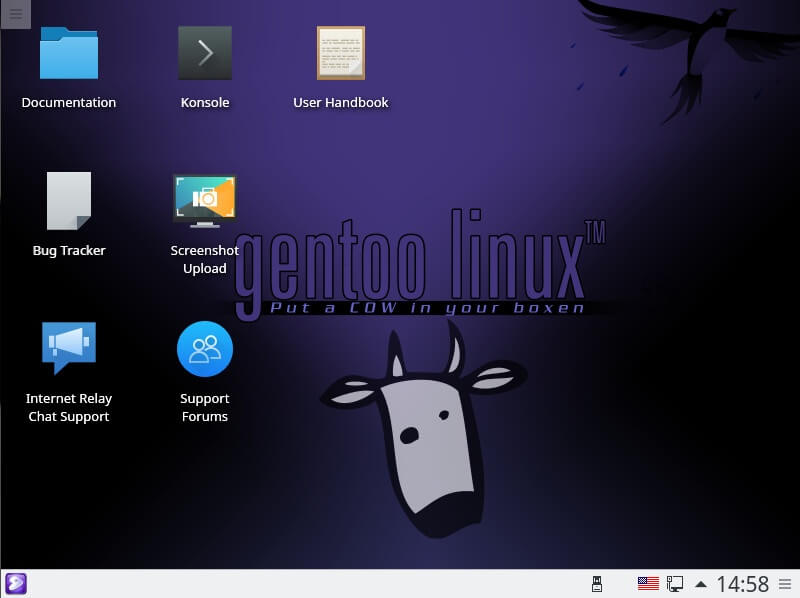
Task: Select the Screenshot Upload label text
Action: (x=205, y=259)
